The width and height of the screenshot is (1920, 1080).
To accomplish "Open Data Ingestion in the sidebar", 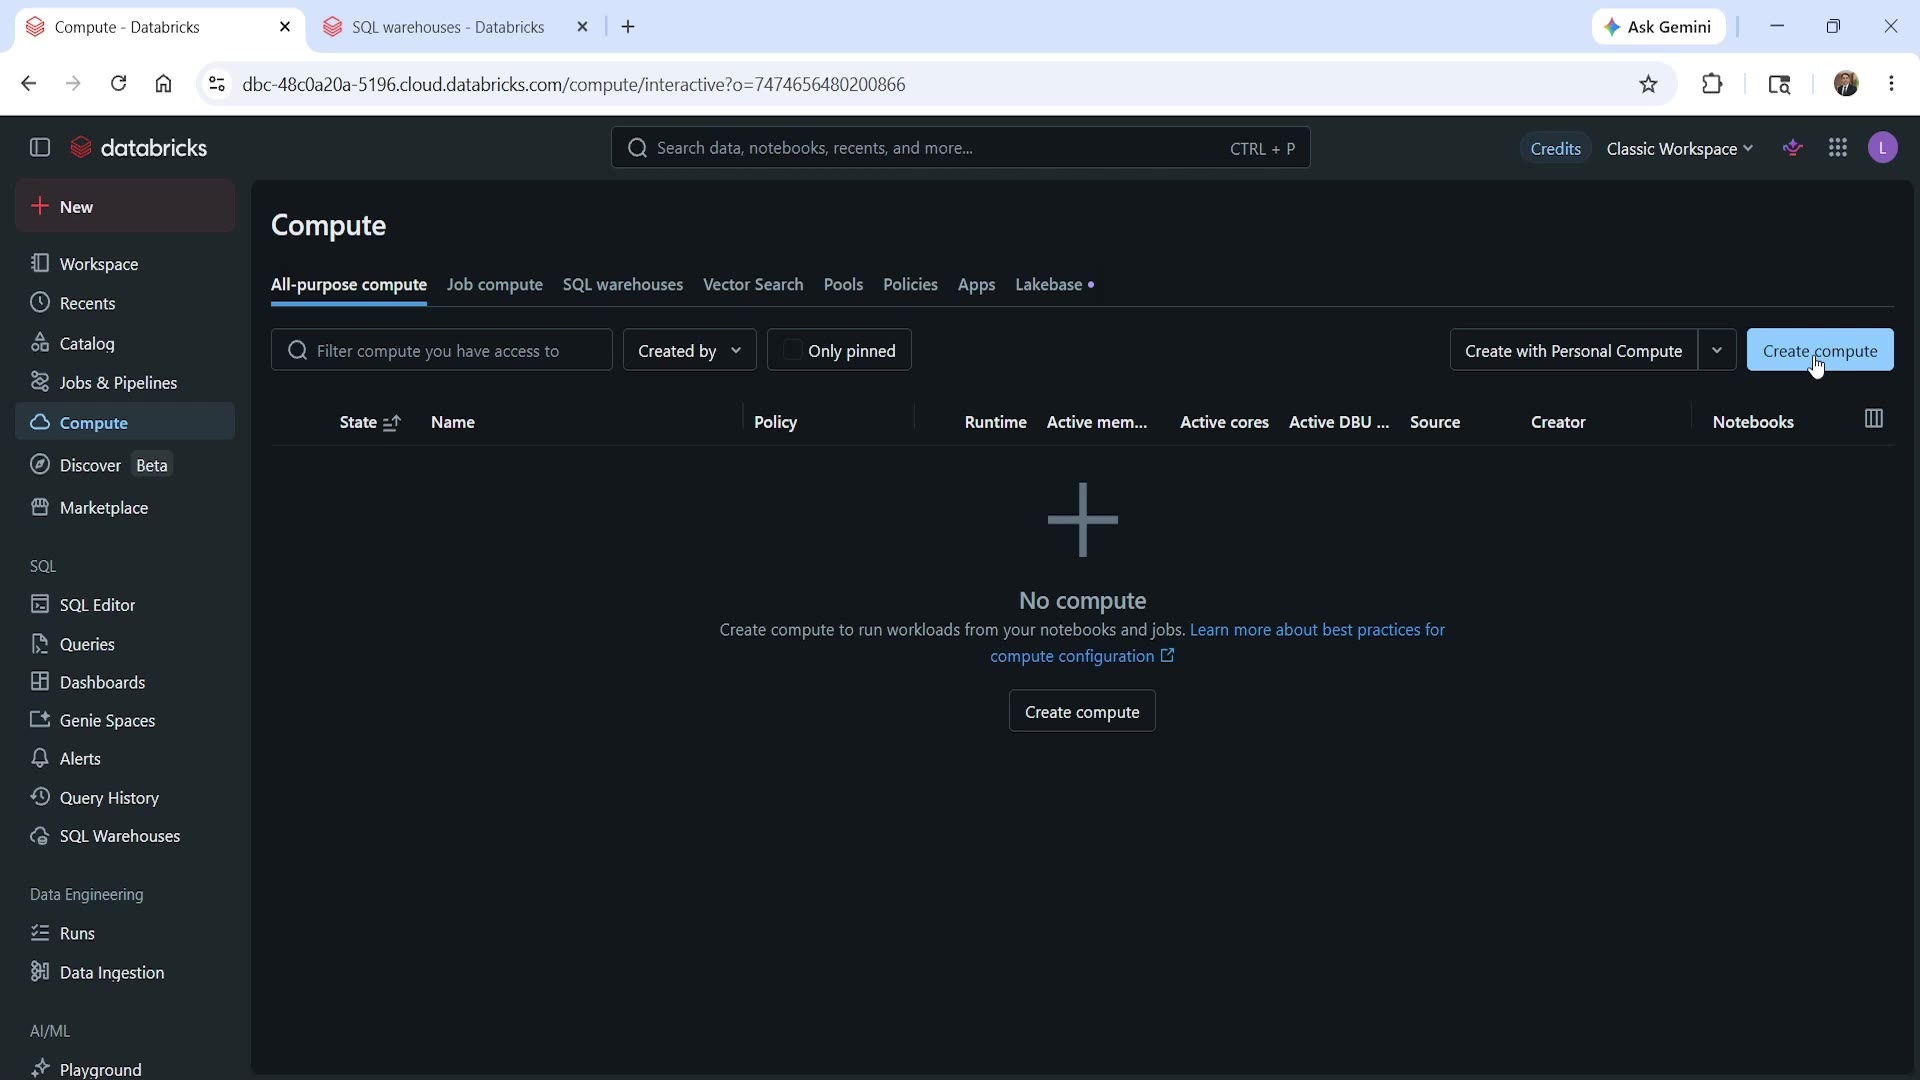I will pos(125,972).
